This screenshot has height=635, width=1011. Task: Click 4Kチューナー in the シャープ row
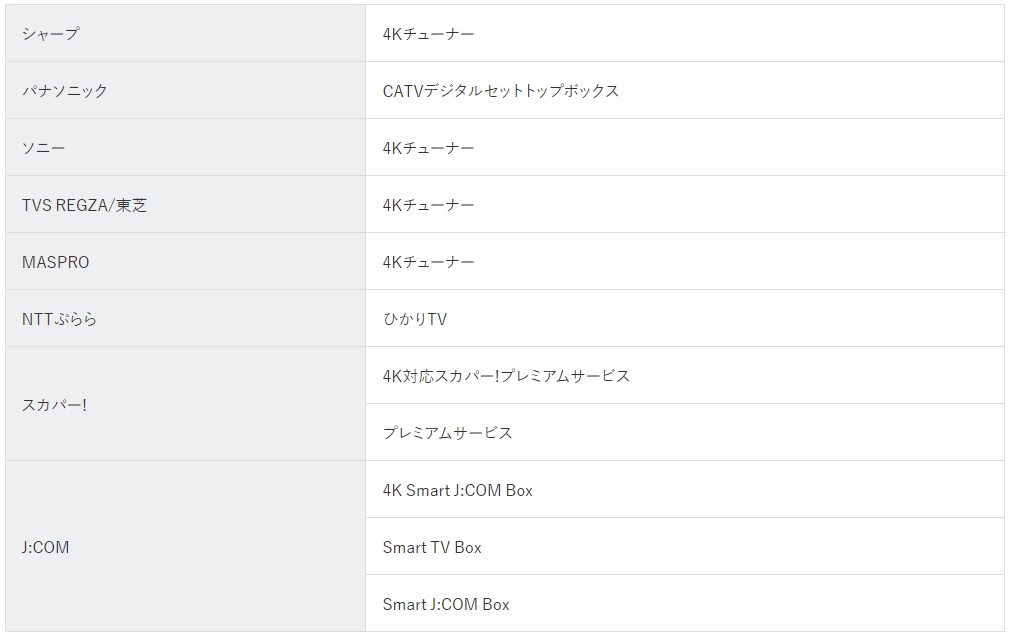coord(428,34)
